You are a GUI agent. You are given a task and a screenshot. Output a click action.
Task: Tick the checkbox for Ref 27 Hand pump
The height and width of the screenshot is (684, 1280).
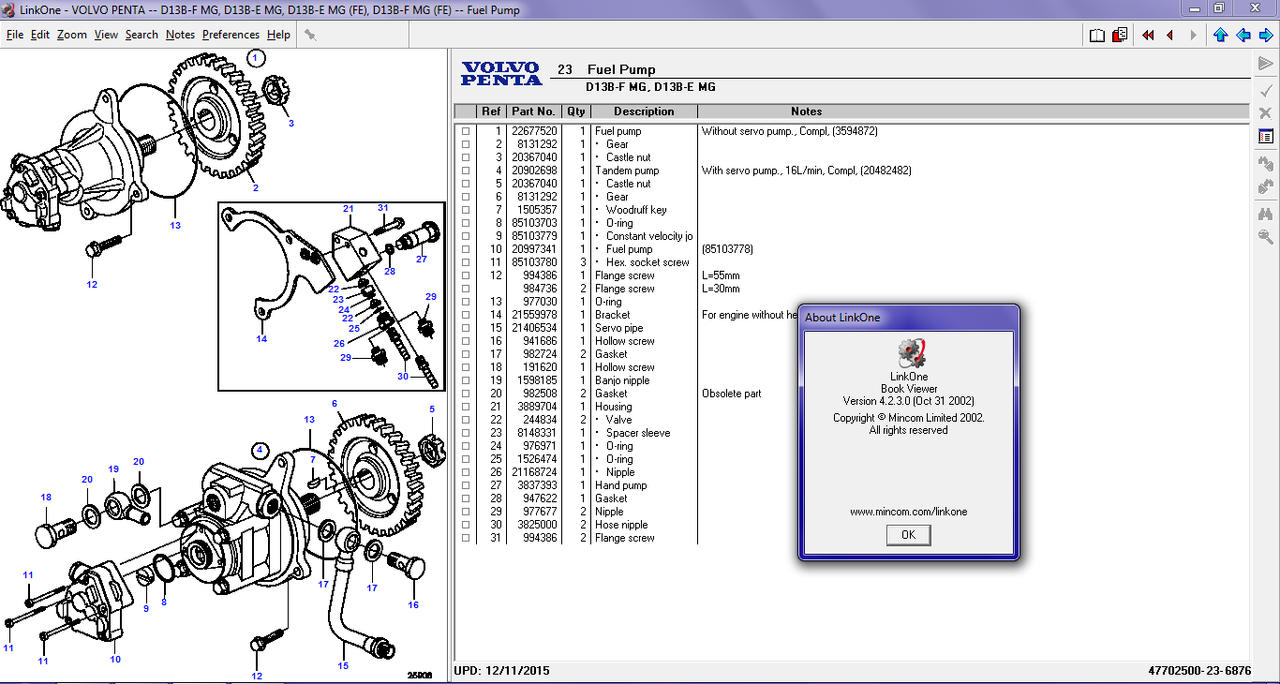[x=465, y=486]
